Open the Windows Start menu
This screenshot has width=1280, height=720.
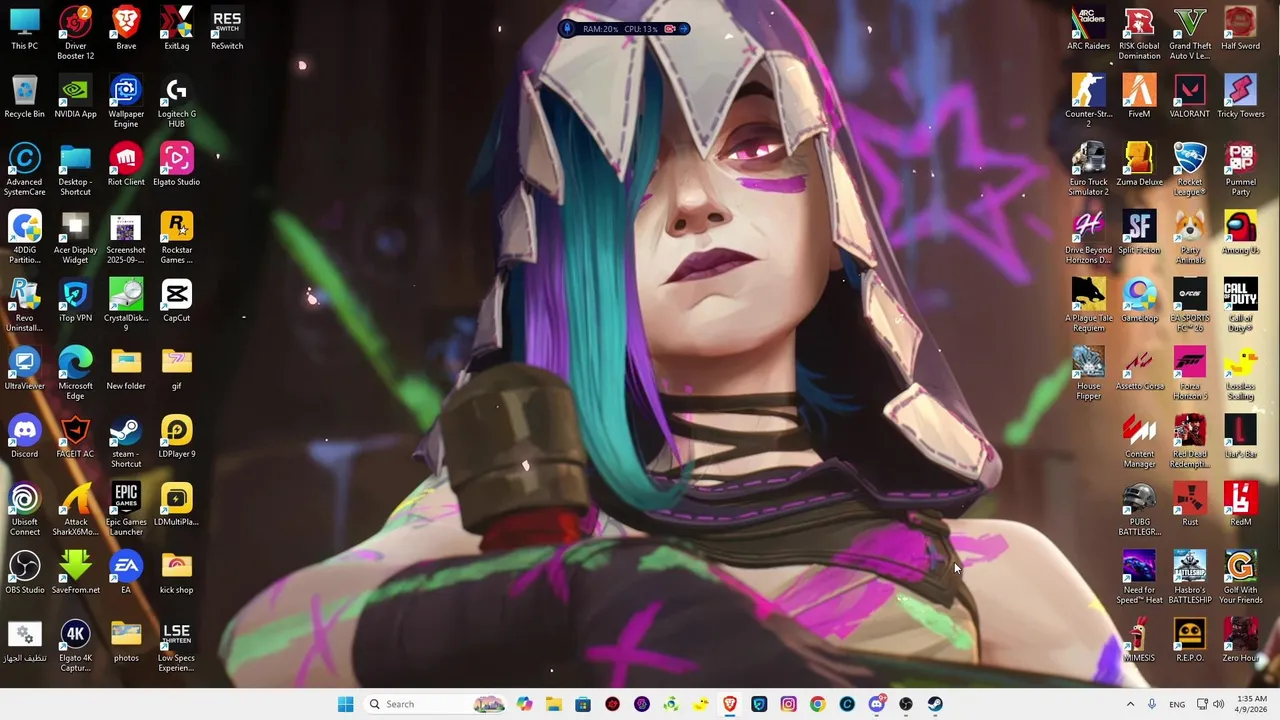click(346, 704)
